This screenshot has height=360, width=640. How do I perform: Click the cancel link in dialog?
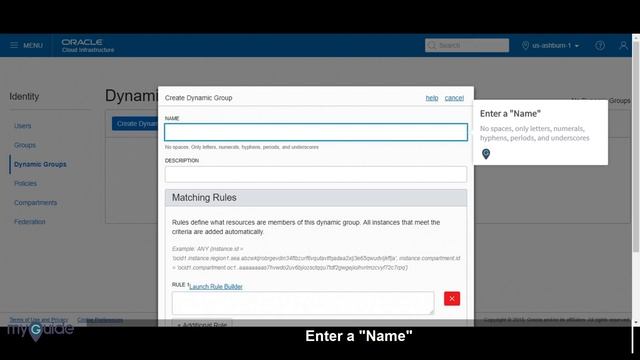pyautogui.click(x=454, y=98)
